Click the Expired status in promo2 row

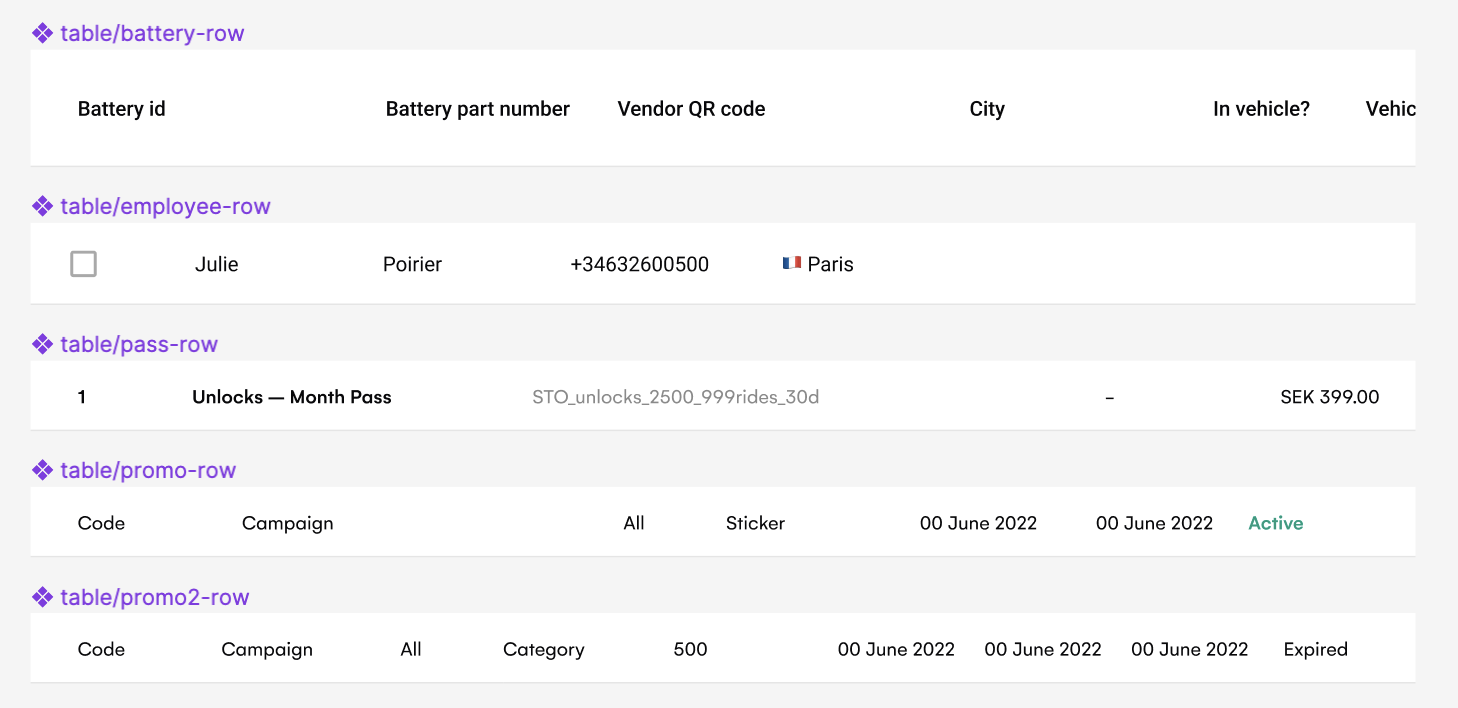pyautogui.click(x=1316, y=649)
